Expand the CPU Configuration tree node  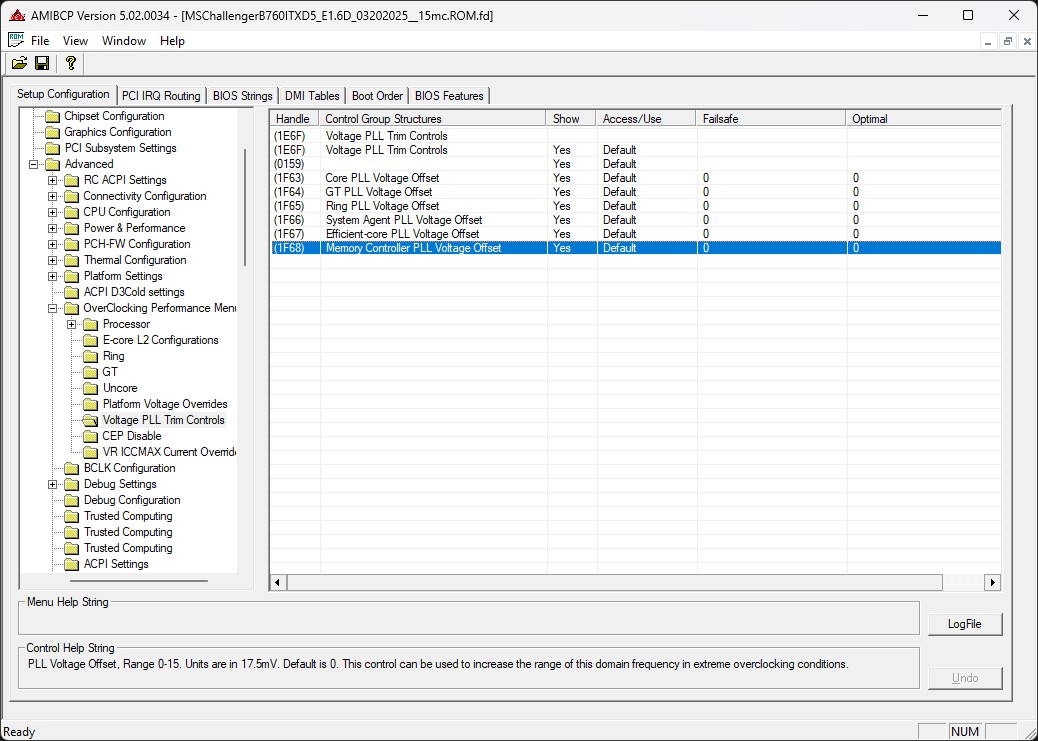coord(53,212)
